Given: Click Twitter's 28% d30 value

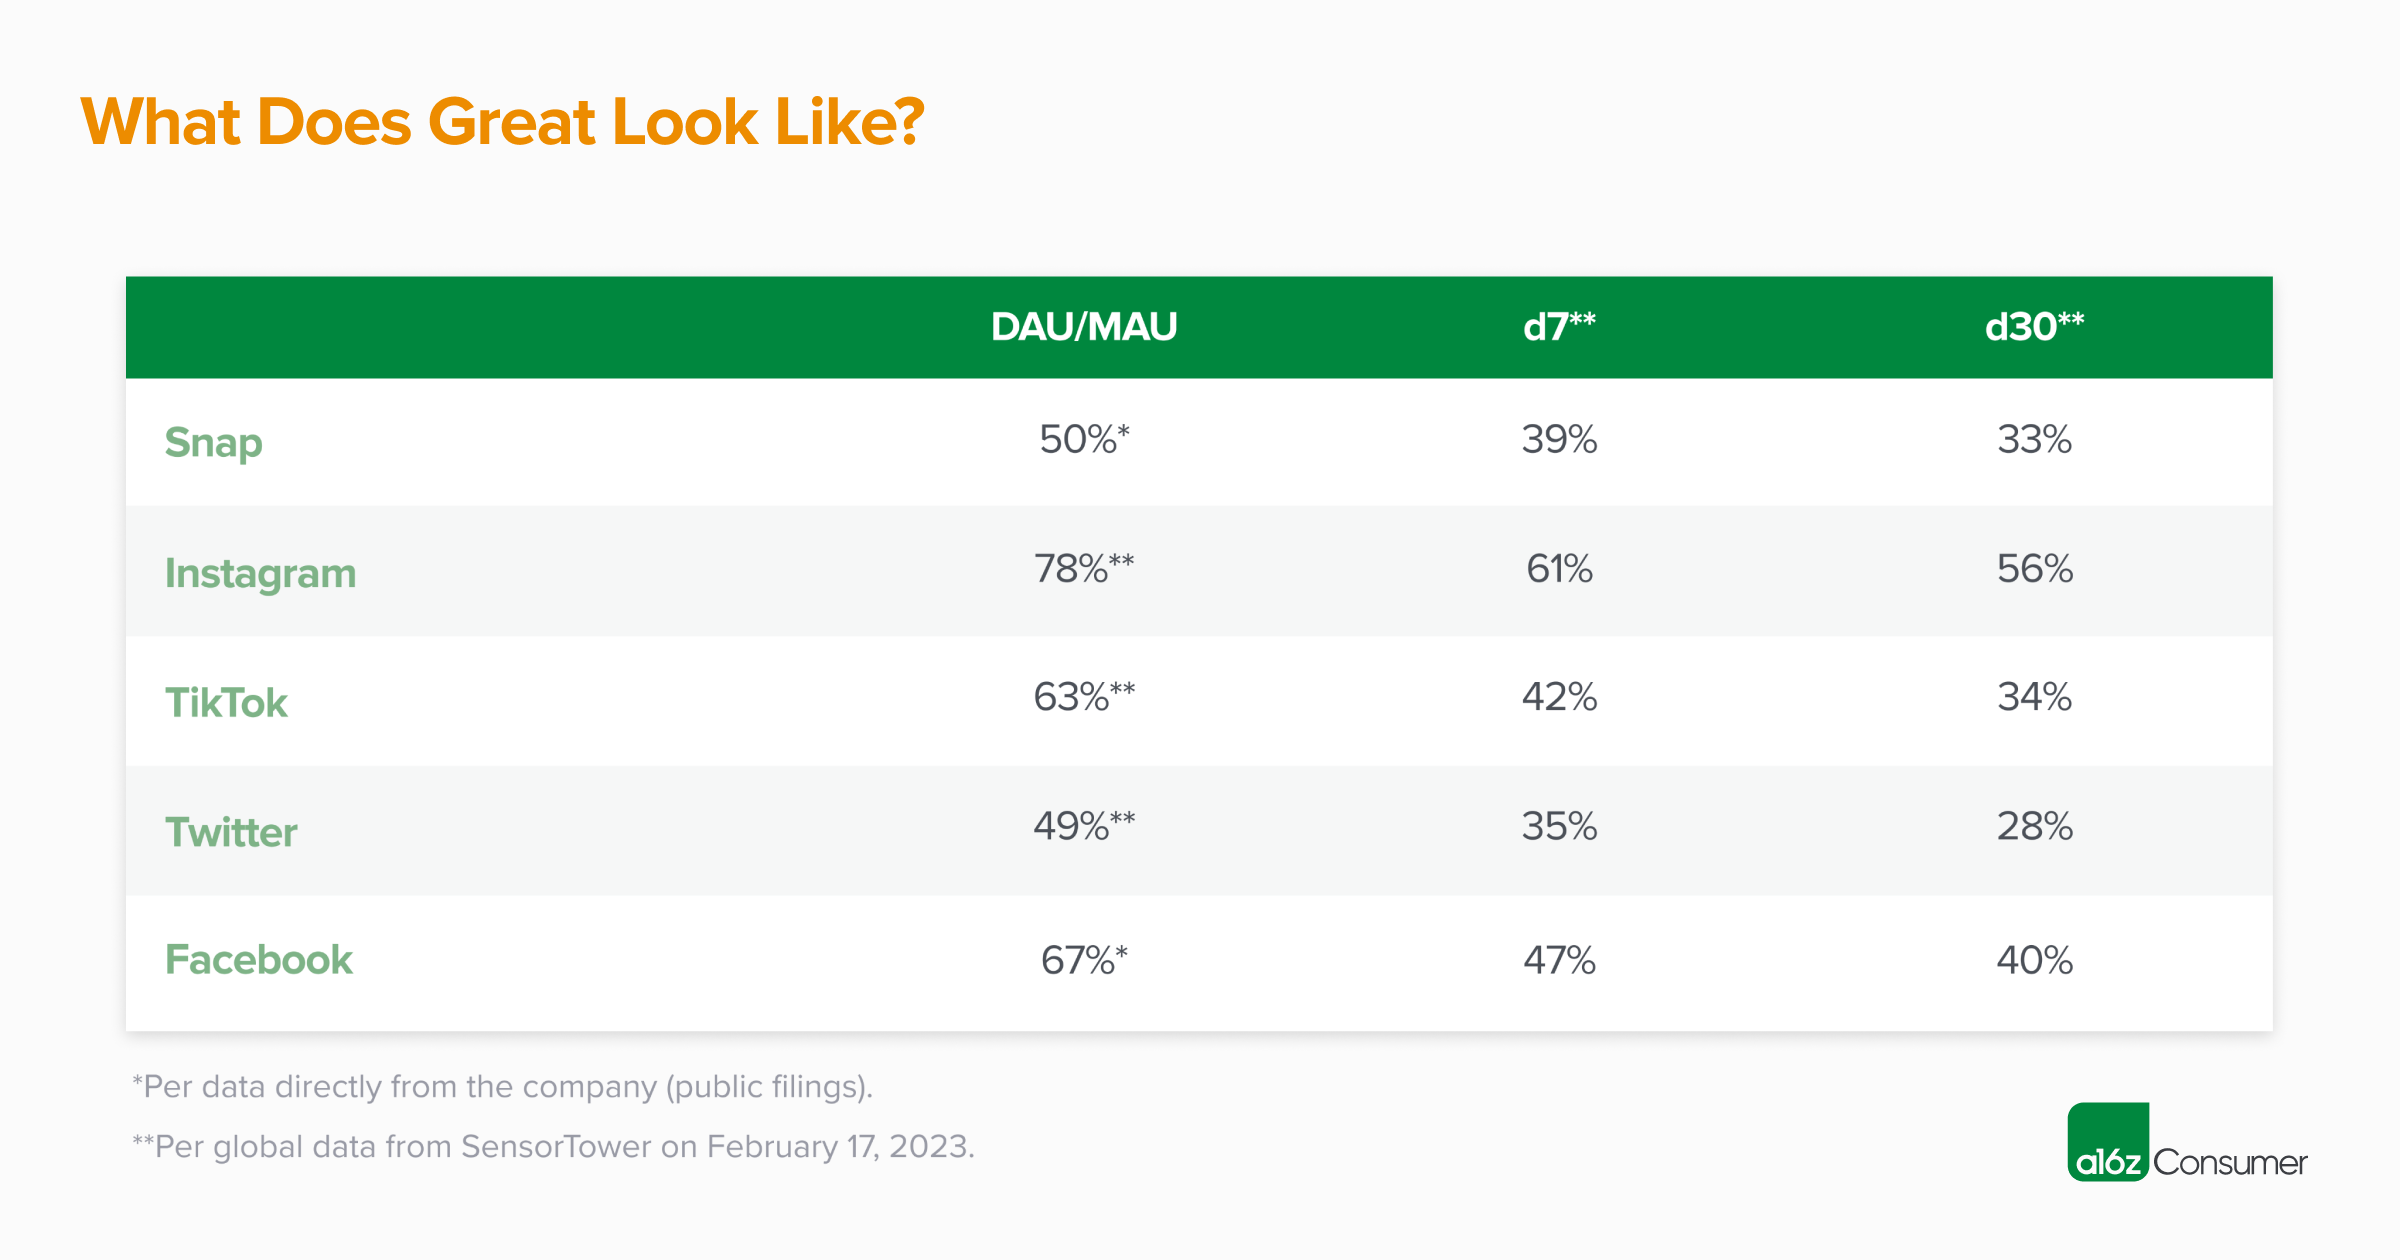Looking at the screenshot, I should pos(2034,826).
